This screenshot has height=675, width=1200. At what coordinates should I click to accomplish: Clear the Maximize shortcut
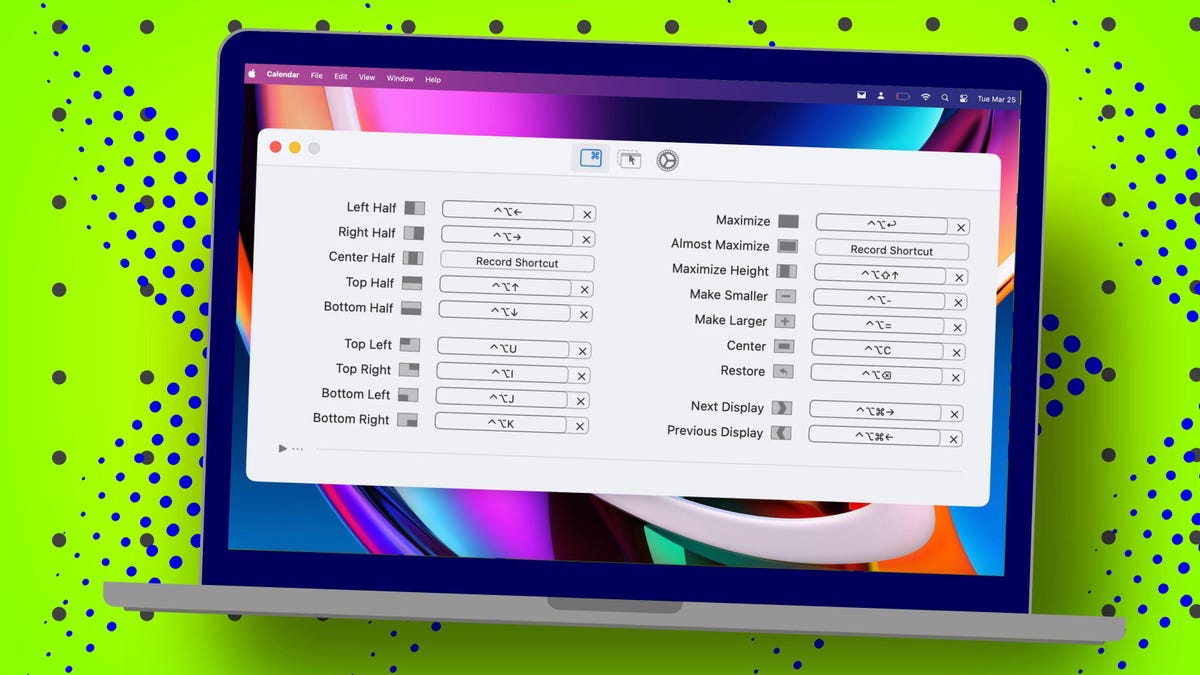tap(961, 228)
